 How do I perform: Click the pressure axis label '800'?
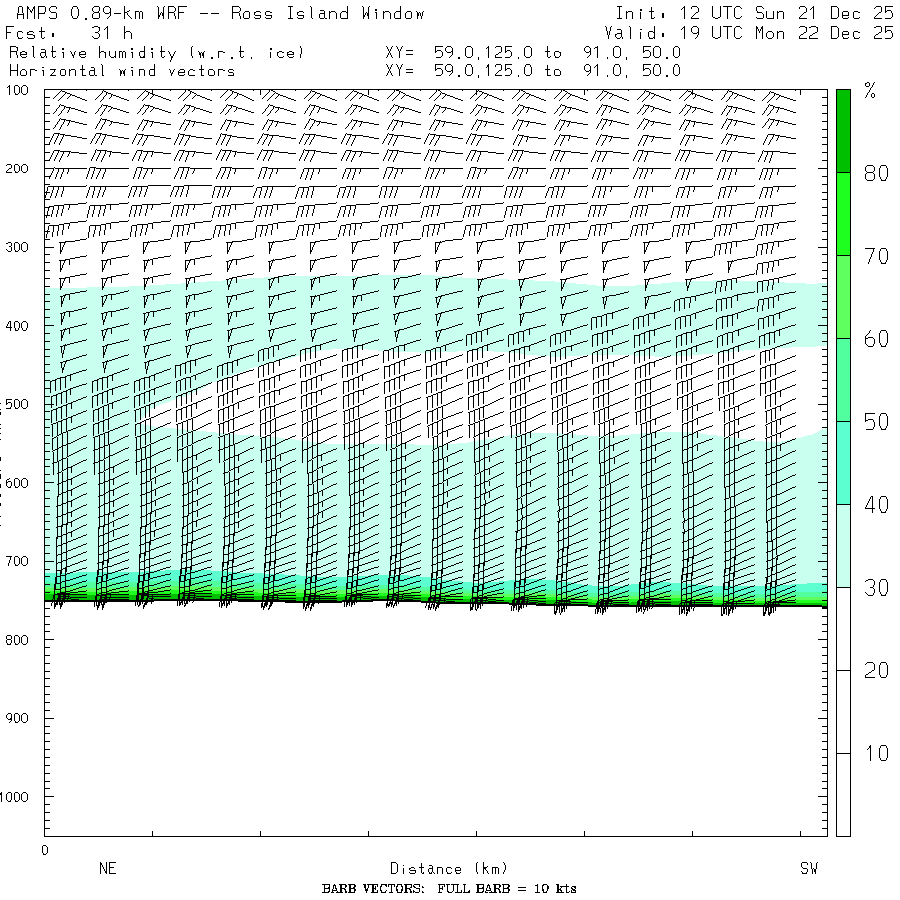(x=17, y=640)
